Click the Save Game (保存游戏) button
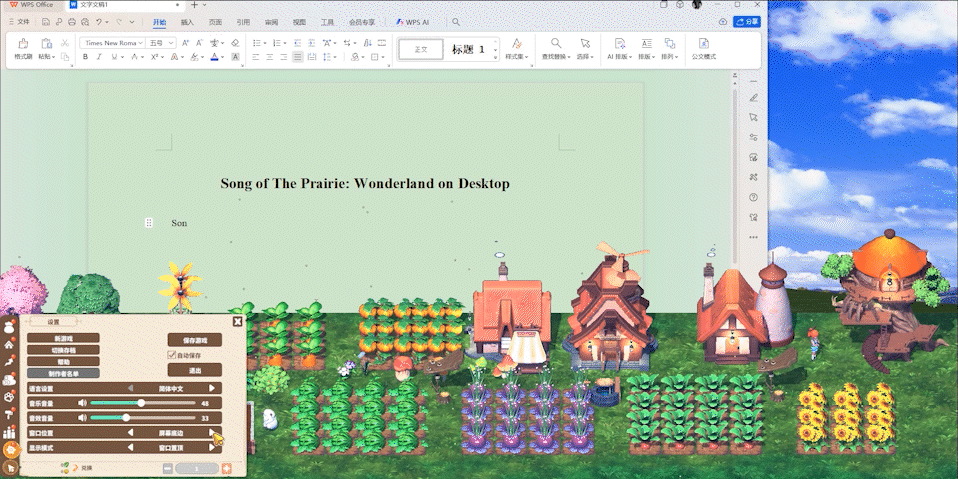Image resolution: width=958 pixels, height=479 pixels. coord(194,340)
